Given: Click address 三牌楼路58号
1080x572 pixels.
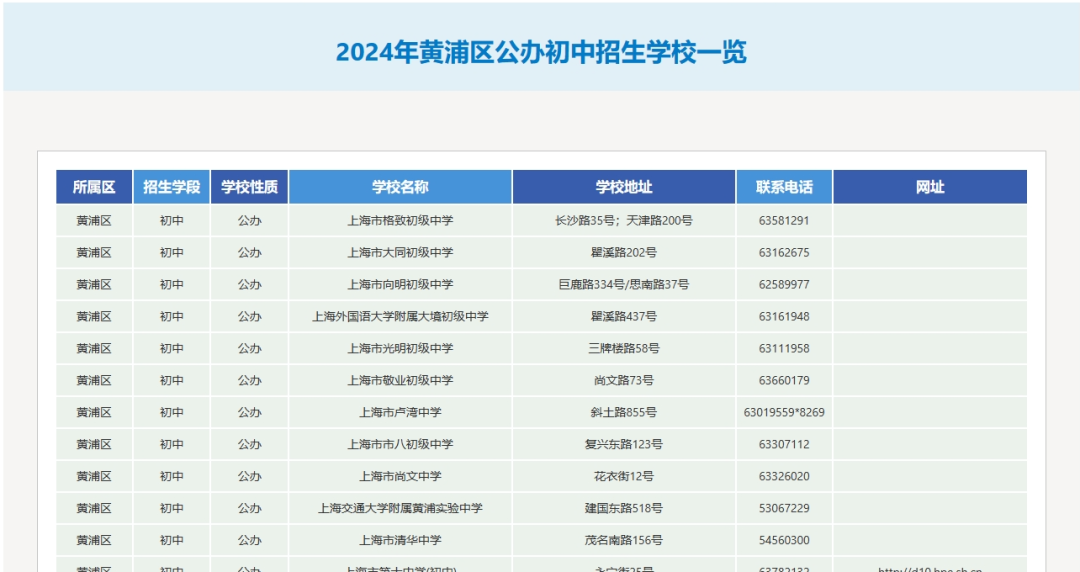Looking at the screenshot, I should tap(624, 349).
